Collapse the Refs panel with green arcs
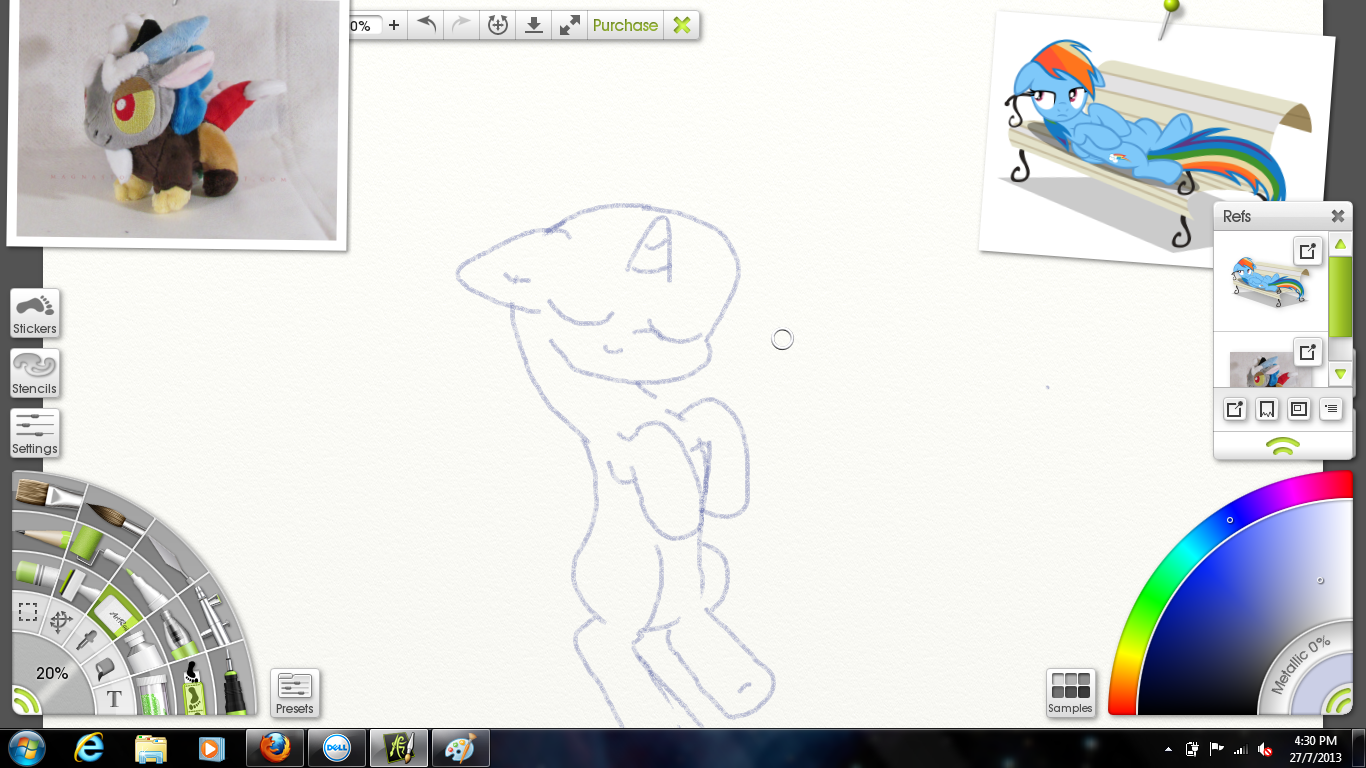The height and width of the screenshot is (768, 1366). coord(1283,446)
